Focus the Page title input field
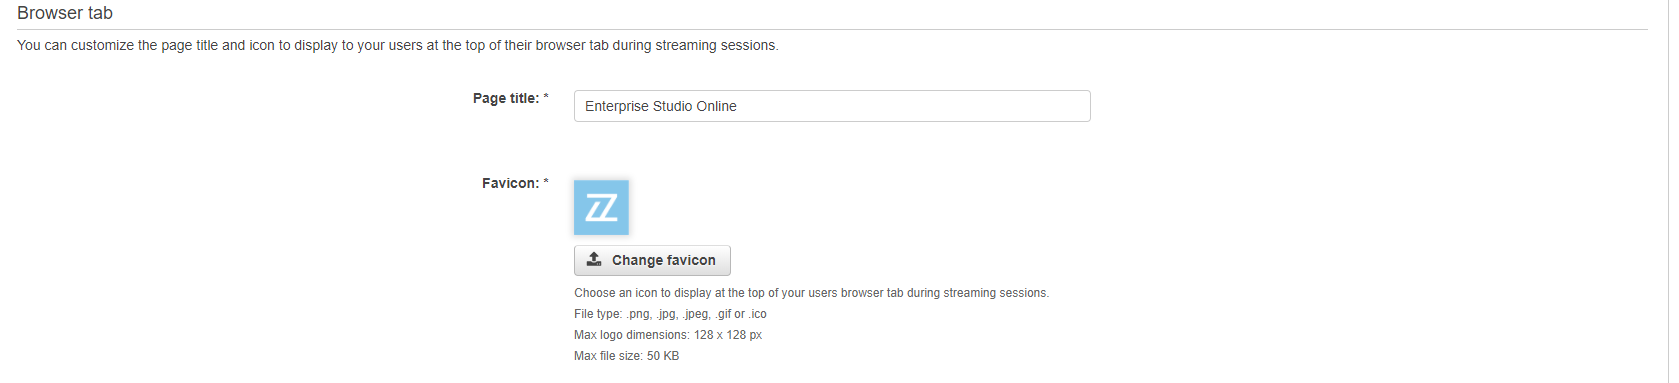1679x383 pixels. pyautogui.click(x=832, y=106)
